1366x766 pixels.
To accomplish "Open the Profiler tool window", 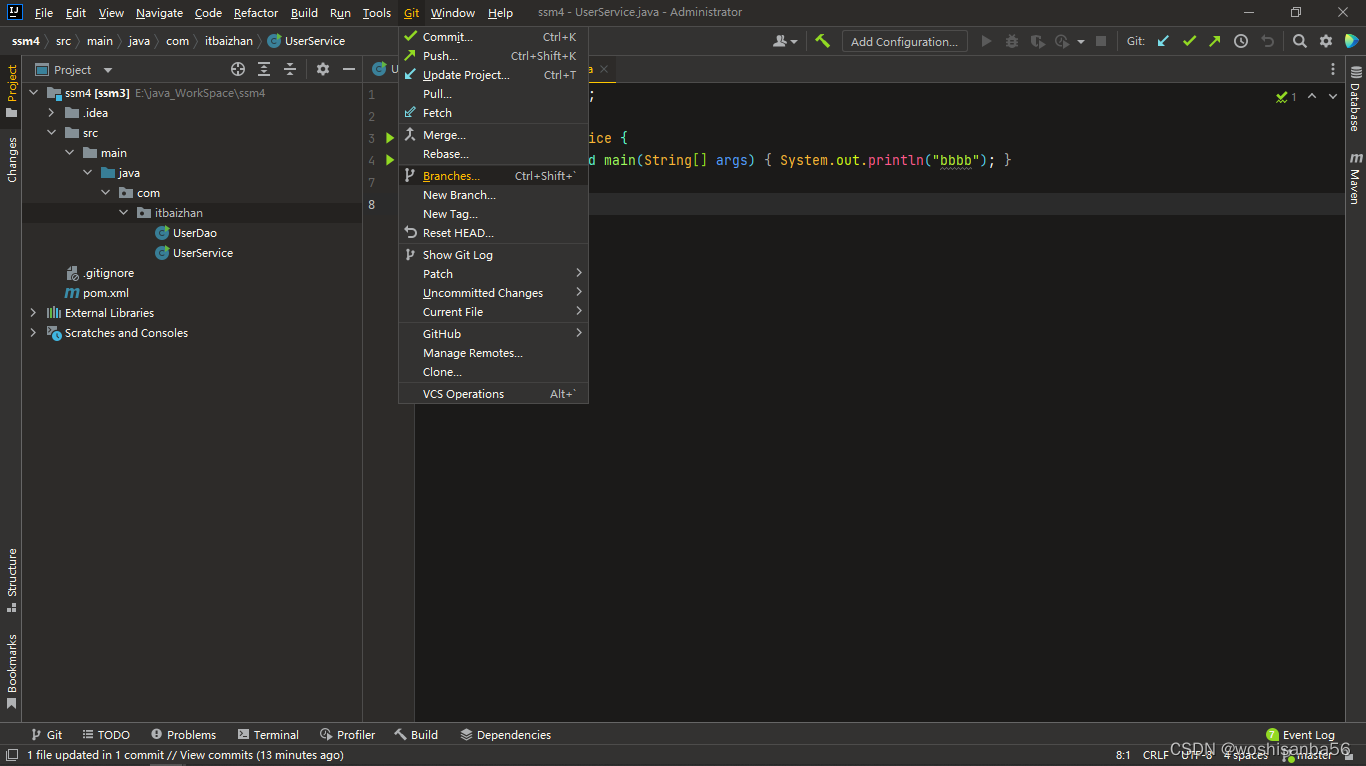I will [346, 734].
